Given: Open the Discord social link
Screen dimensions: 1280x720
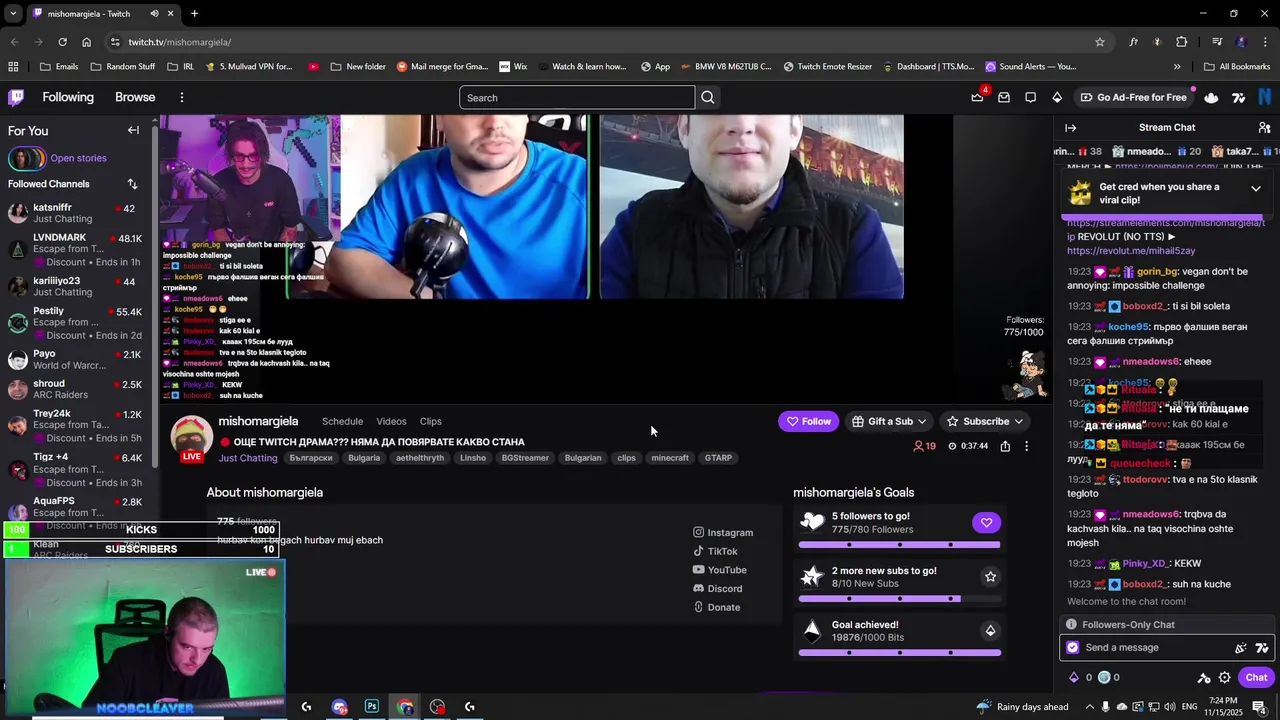Looking at the screenshot, I should [717, 589].
